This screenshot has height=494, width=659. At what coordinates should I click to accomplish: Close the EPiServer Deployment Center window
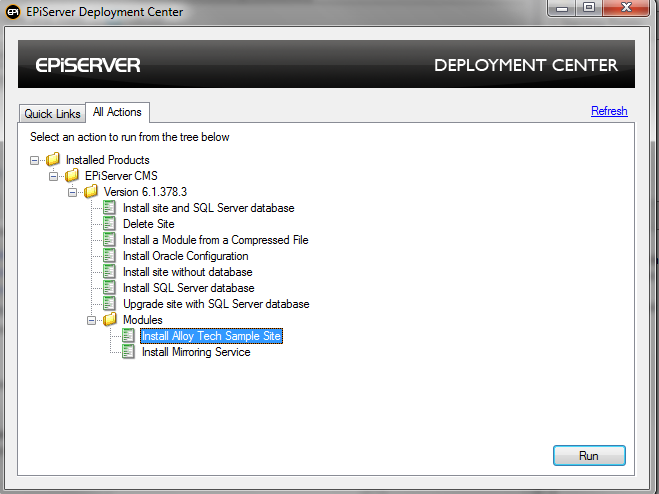coord(626,8)
